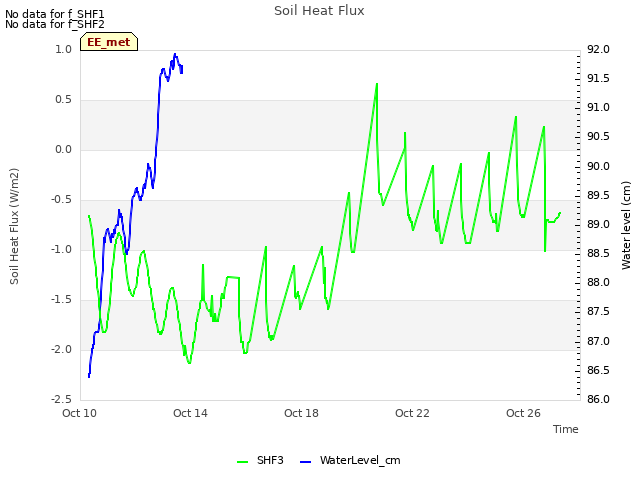Click the Oct 26 x-axis tick label
Screen dimensions: 640x480
(x=523, y=413)
